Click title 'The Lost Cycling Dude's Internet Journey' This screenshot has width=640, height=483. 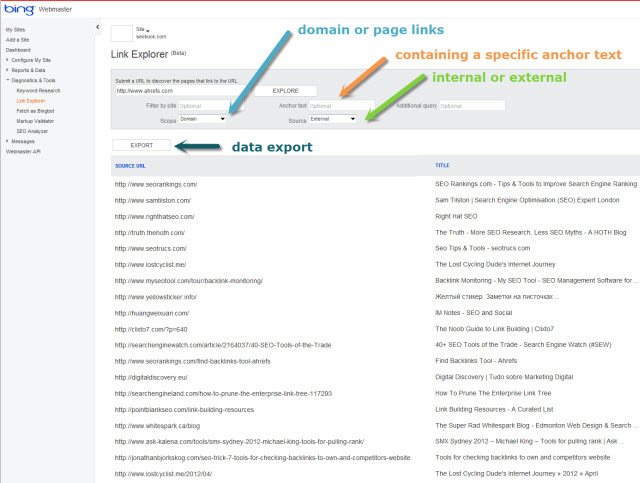tap(495, 265)
